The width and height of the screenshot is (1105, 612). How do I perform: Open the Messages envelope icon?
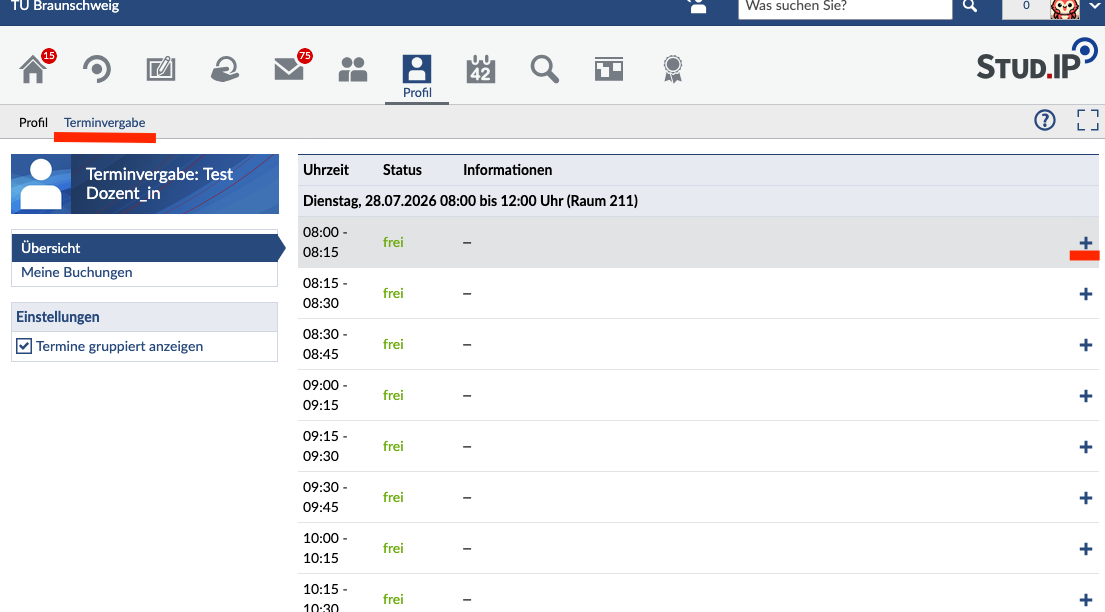click(x=289, y=69)
